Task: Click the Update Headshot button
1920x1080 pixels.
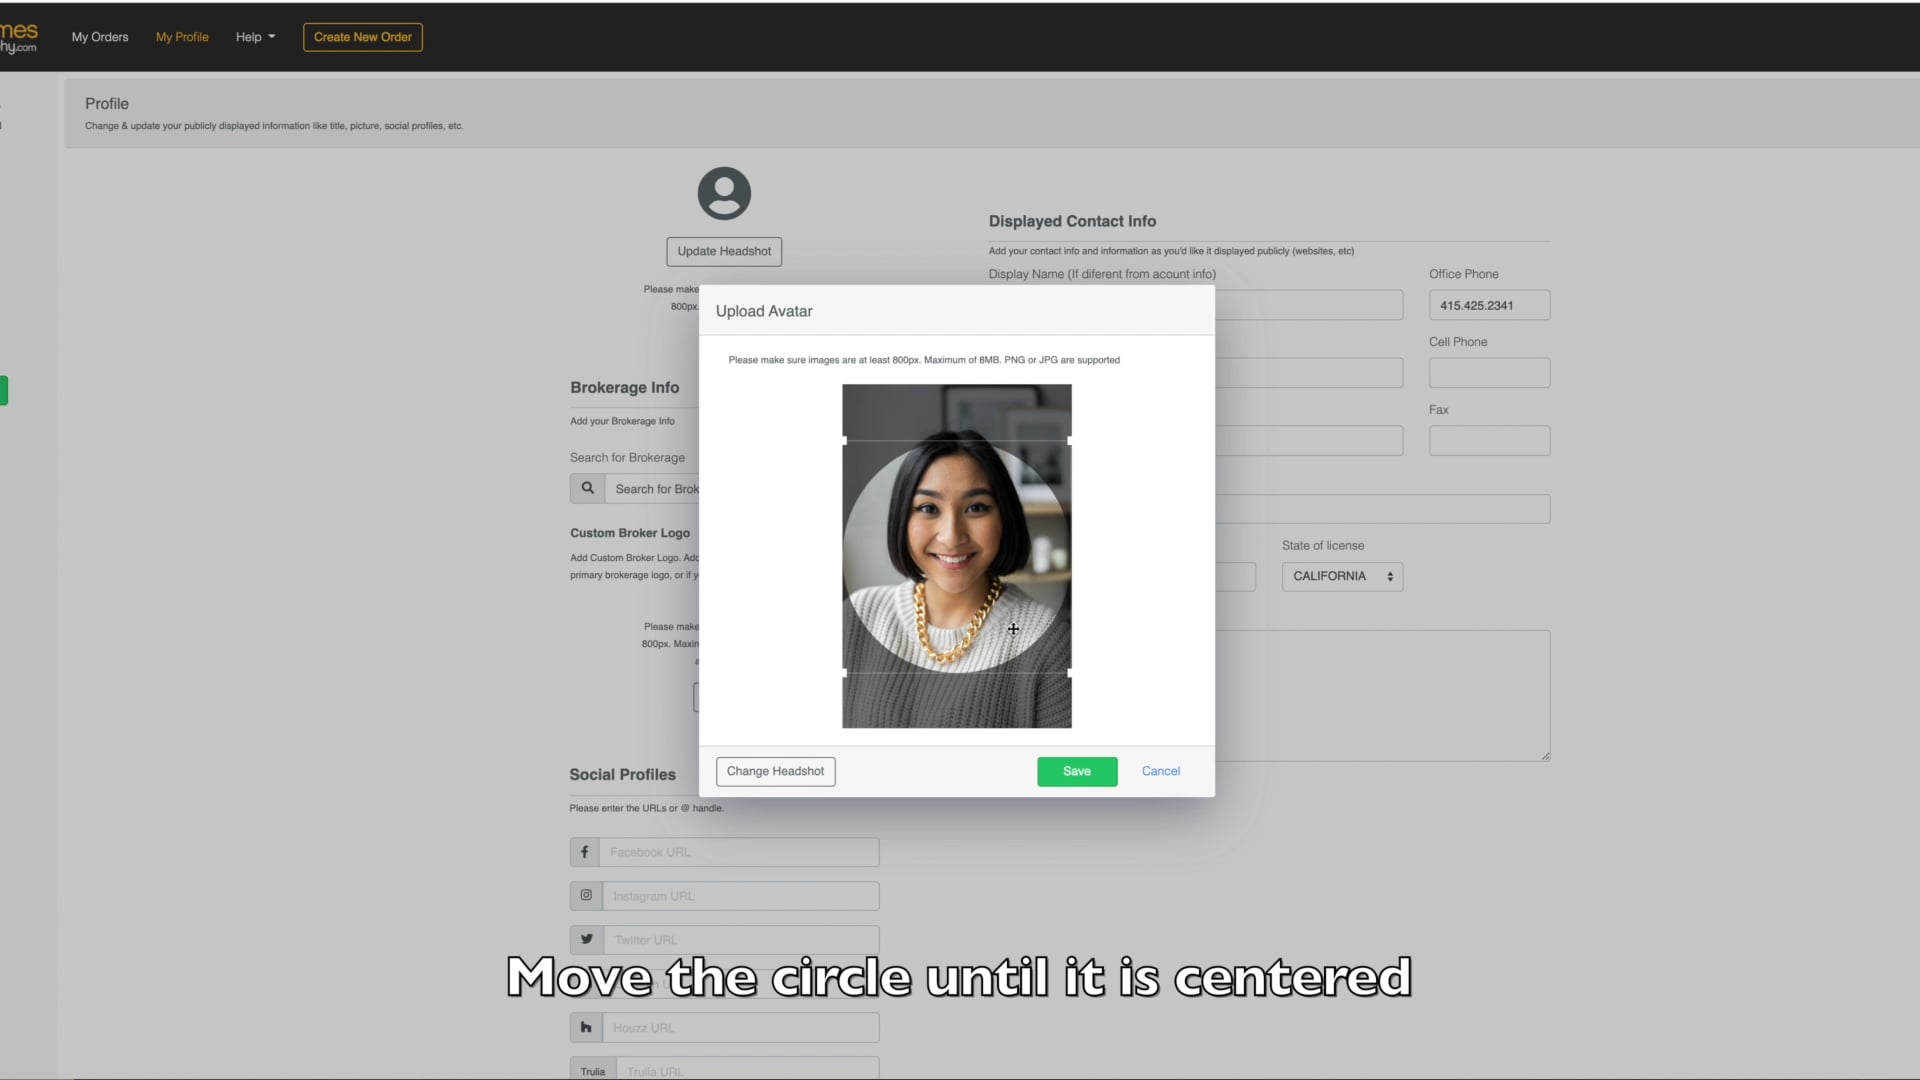Action: [723, 251]
